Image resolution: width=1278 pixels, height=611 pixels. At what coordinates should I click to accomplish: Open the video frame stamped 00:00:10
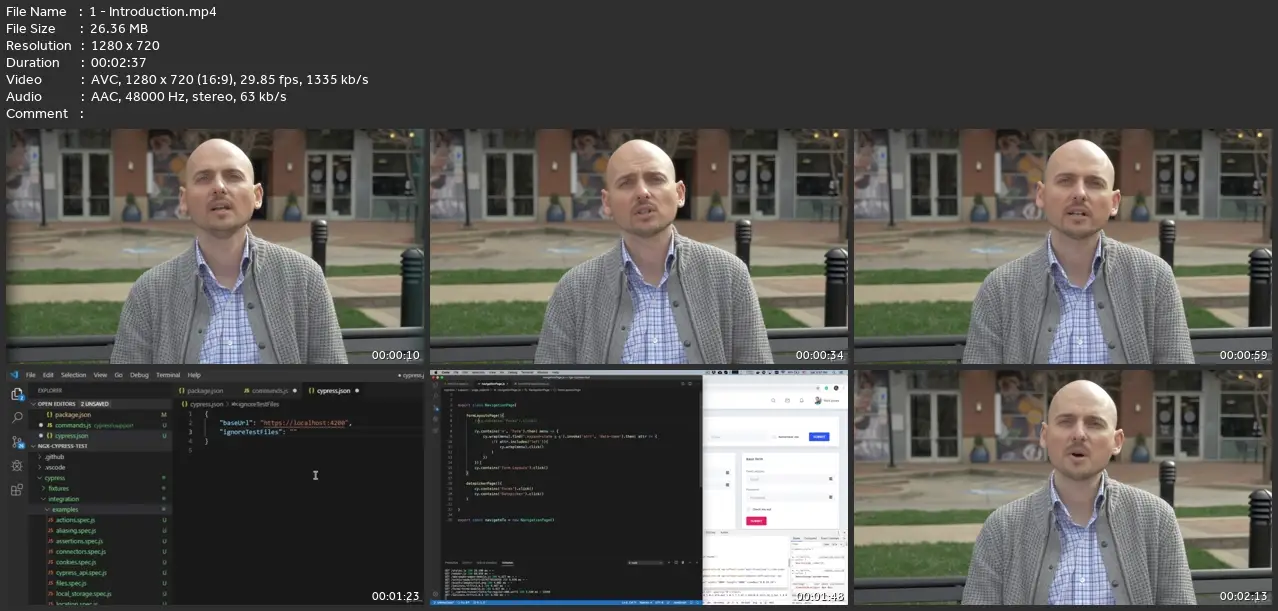point(215,246)
